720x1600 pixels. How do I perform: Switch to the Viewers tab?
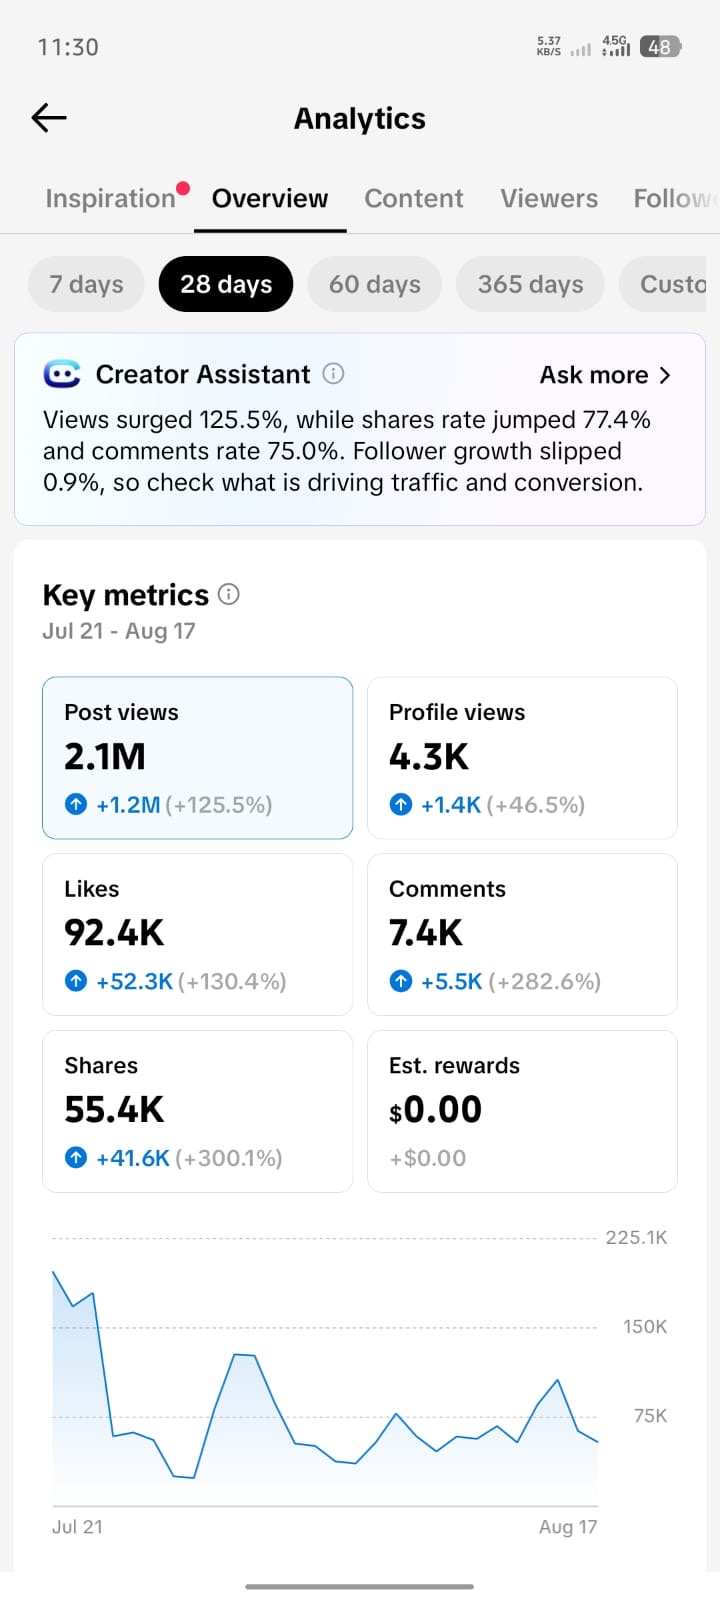coord(549,198)
